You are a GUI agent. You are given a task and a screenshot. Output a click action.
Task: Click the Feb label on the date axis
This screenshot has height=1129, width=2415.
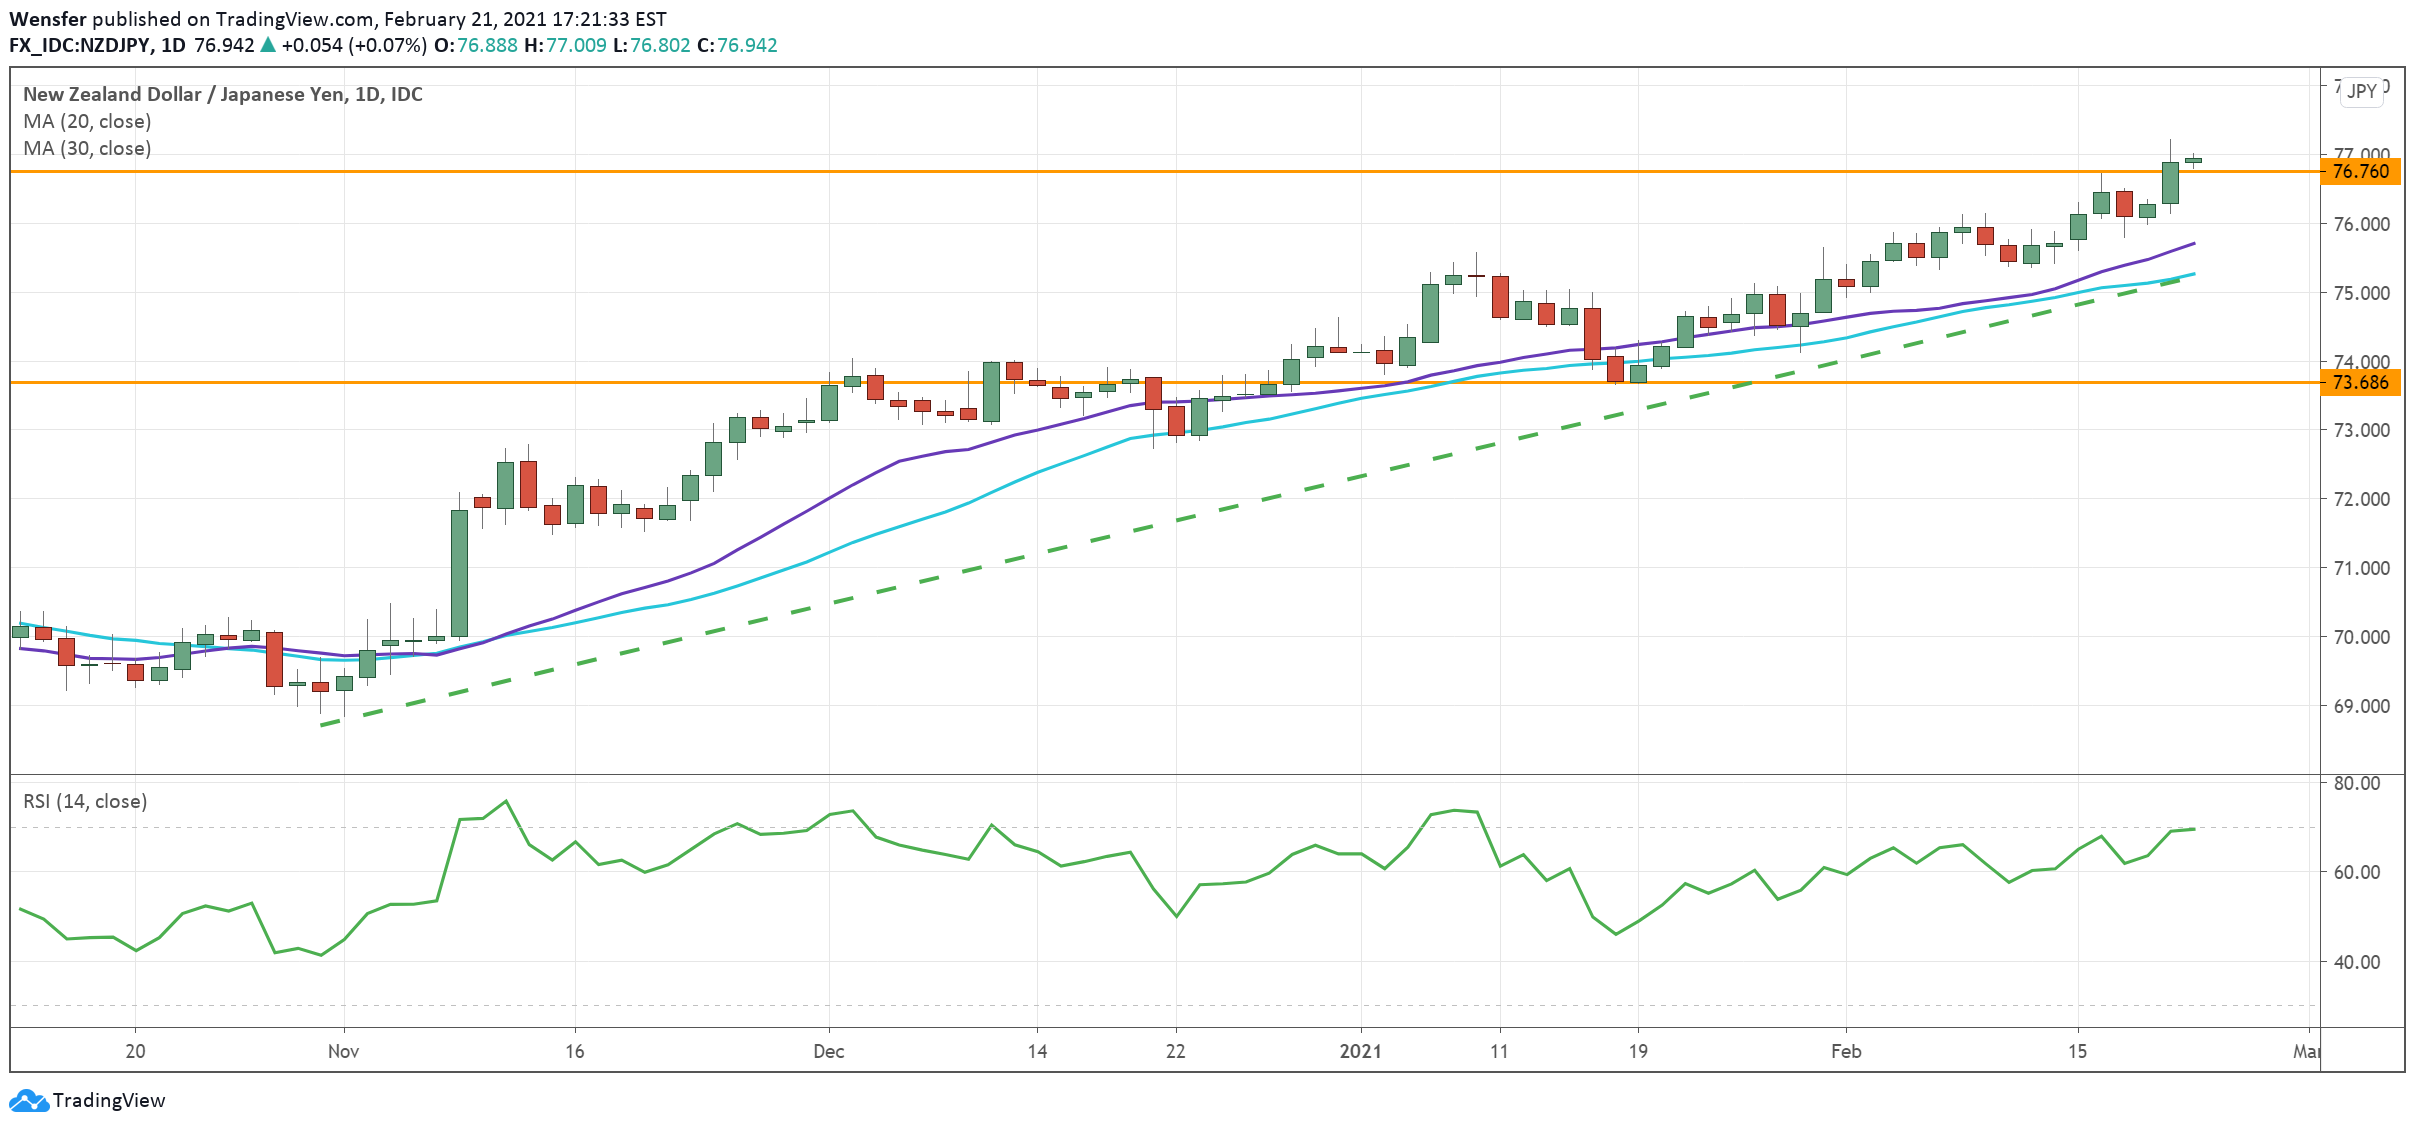click(x=1845, y=1051)
